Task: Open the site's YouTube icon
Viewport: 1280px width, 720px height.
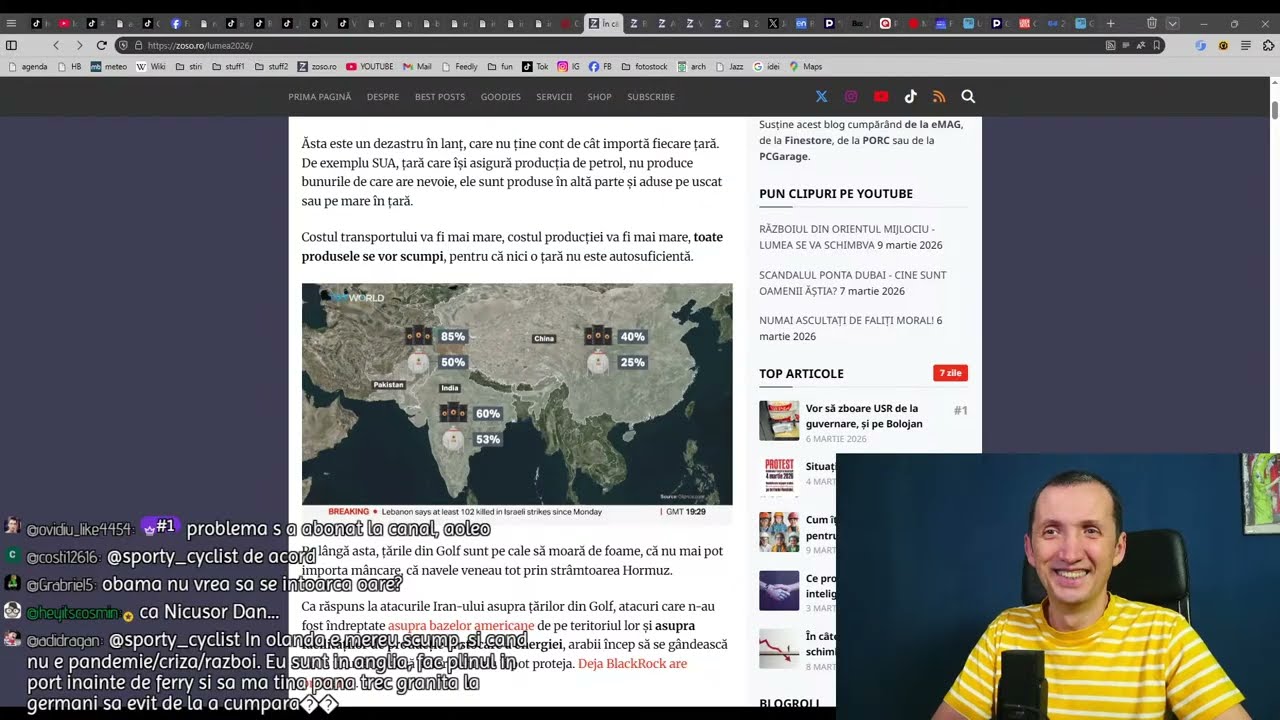Action: coord(881,97)
